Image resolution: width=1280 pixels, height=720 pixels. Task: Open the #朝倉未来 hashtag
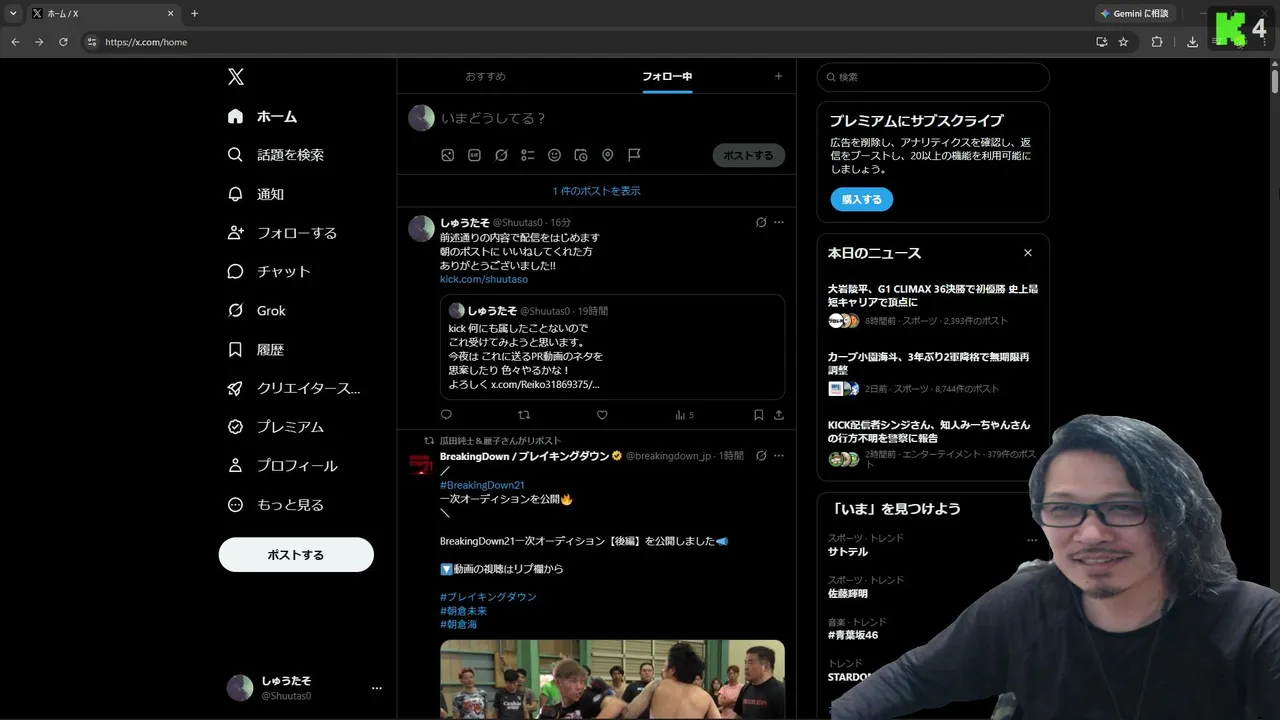(463, 611)
